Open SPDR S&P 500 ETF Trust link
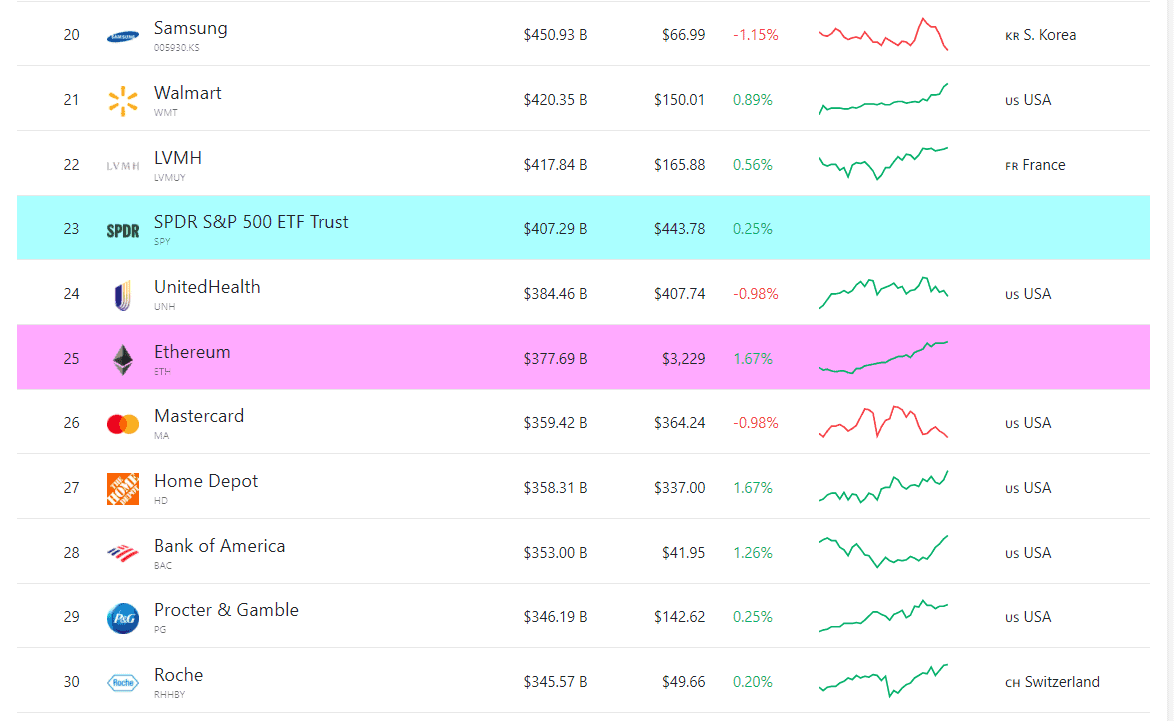Screen dimensions: 1174x721 point(251,222)
